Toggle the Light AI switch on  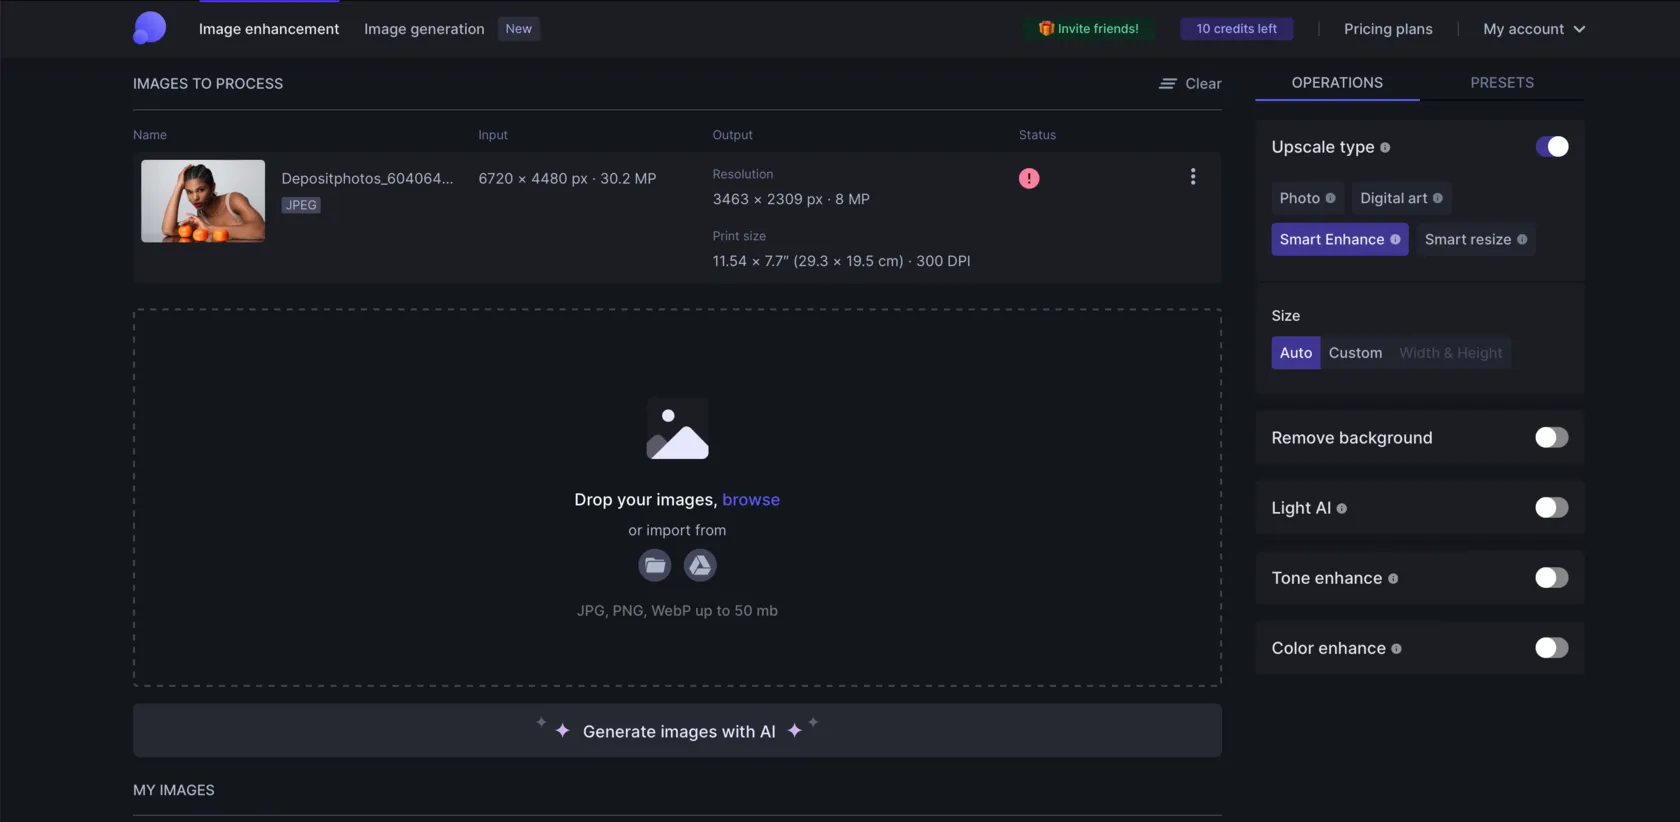click(1551, 508)
